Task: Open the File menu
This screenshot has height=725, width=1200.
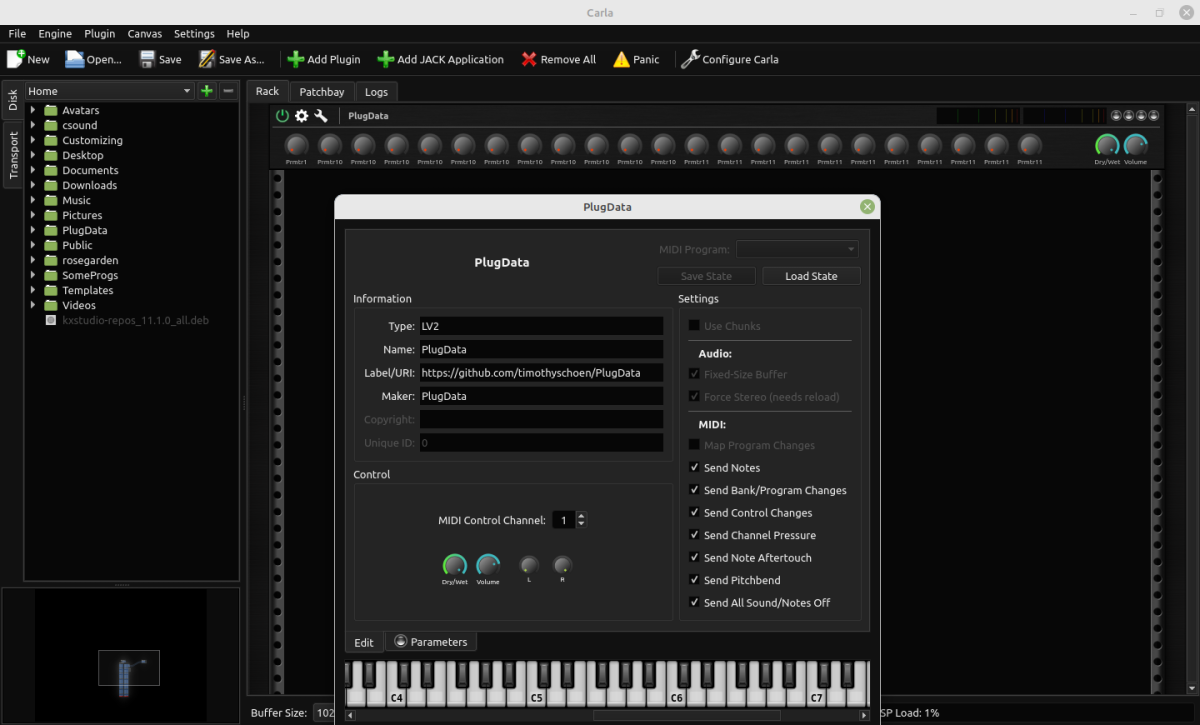Action: click(x=17, y=34)
